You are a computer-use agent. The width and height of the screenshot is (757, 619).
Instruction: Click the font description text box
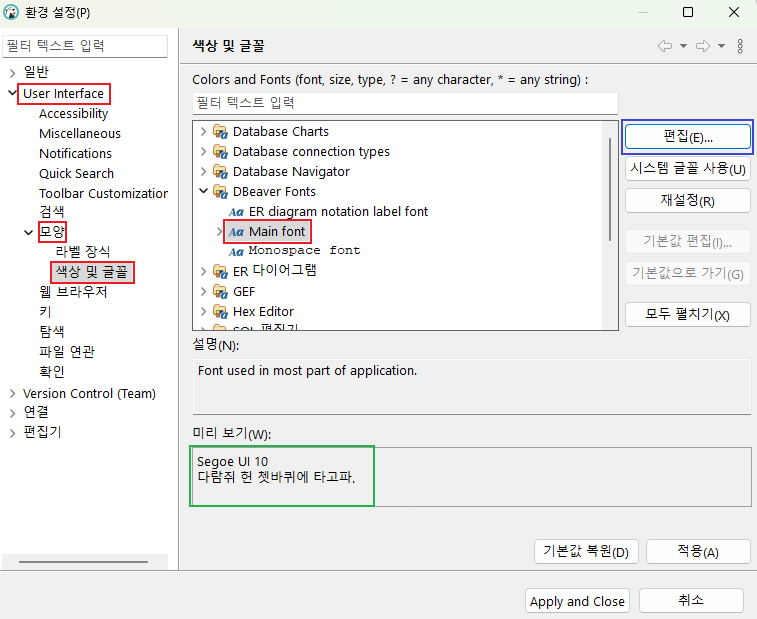coord(472,386)
